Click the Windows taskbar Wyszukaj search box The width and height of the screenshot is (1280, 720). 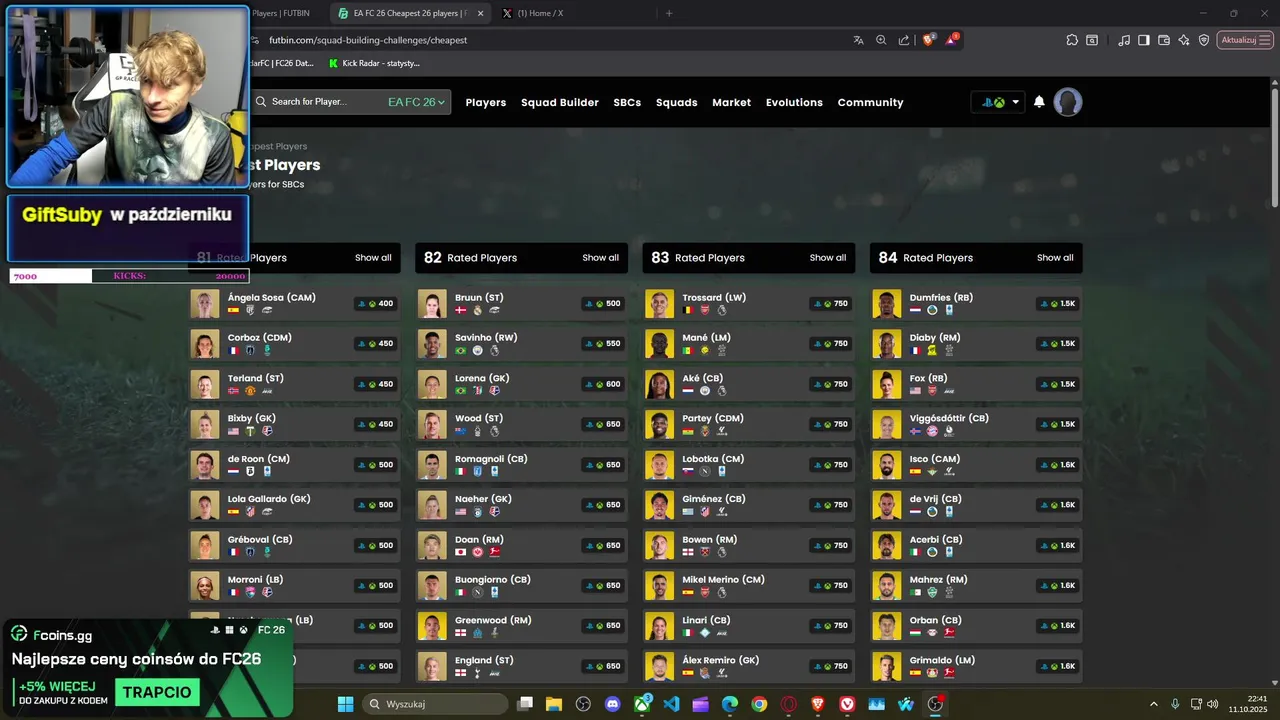[x=436, y=704]
